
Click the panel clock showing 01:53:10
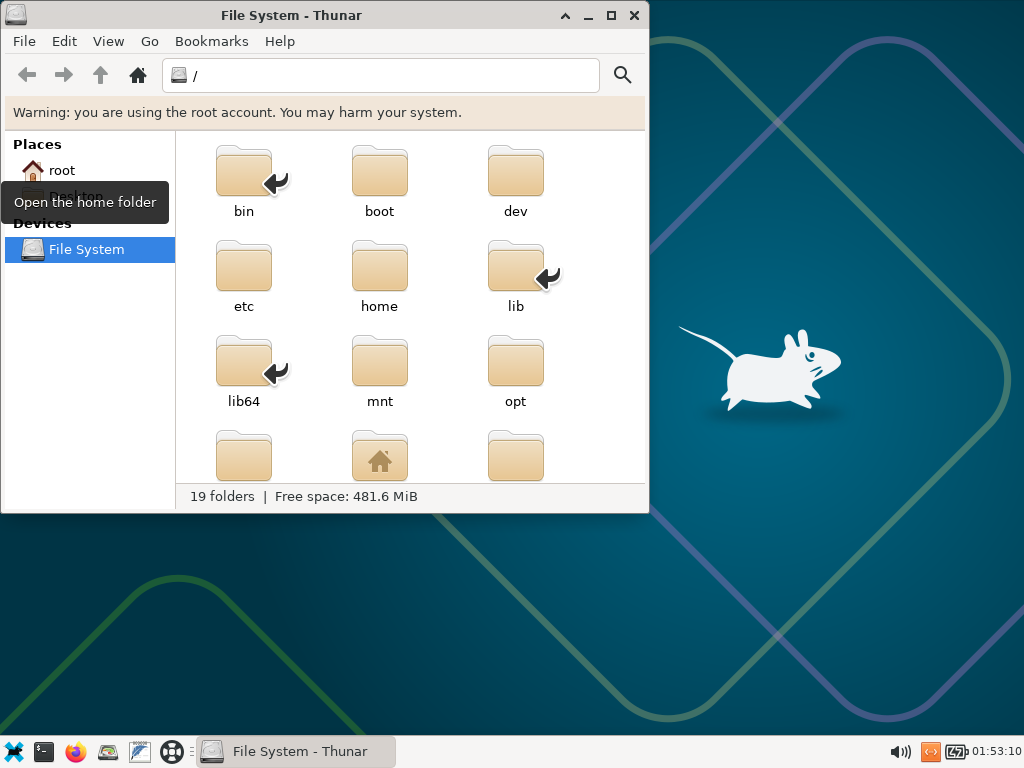click(x=997, y=751)
